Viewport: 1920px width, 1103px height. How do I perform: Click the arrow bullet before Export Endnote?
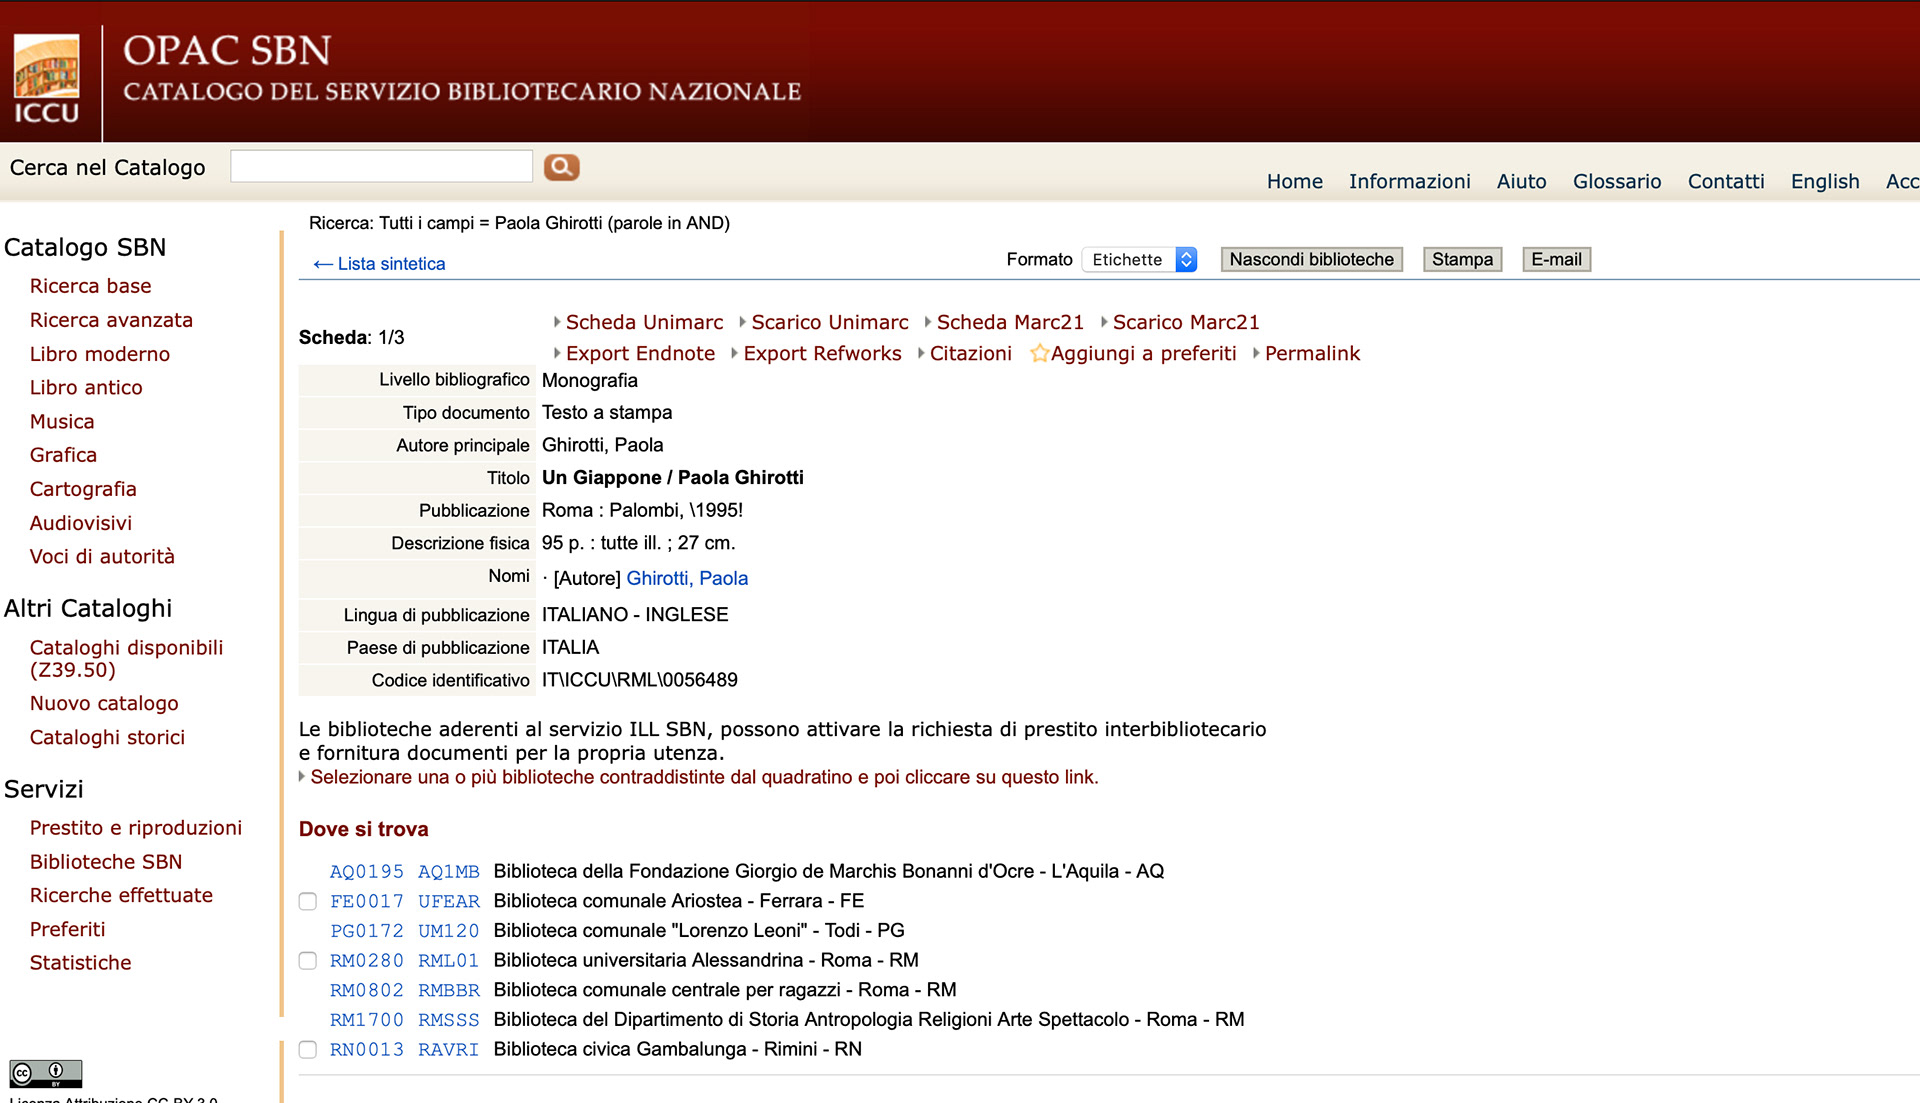pyautogui.click(x=557, y=353)
